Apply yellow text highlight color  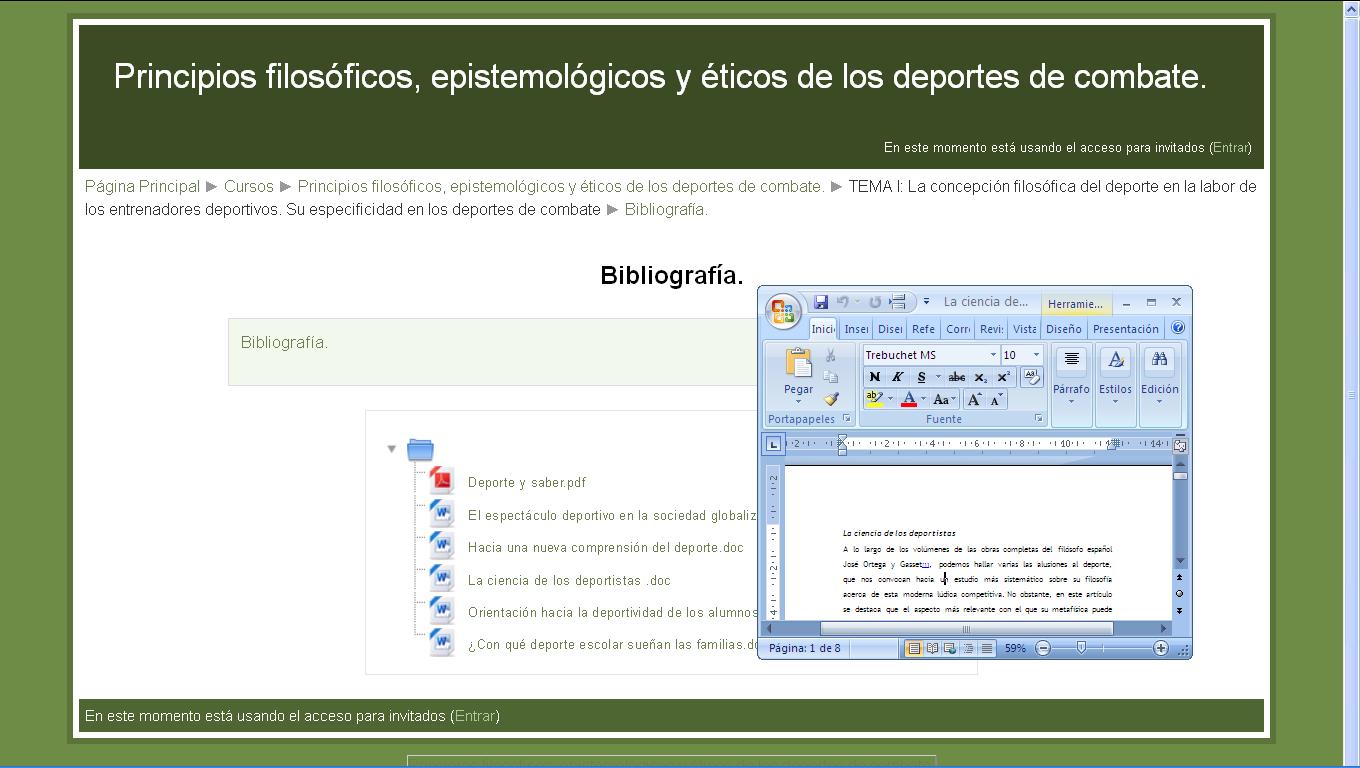pos(872,397)
